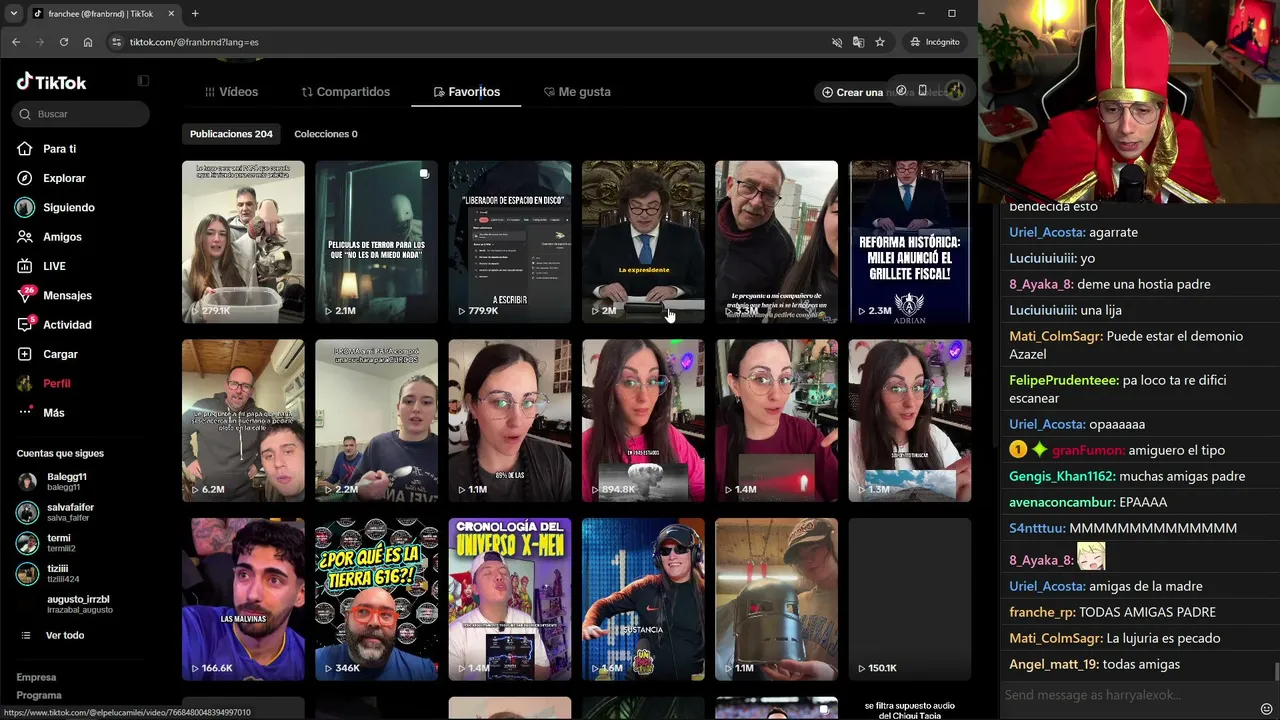The height and width of the screenshot is (720, 1280).
Task: Click the translate page icon
Action: 858,42
